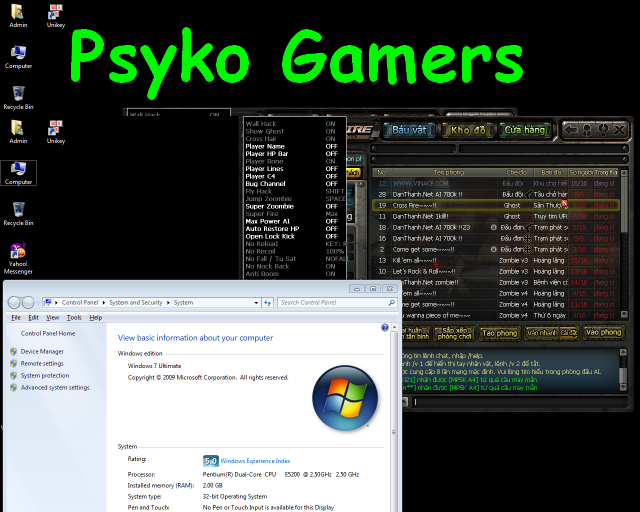Click the shield icon beside Remote settings

[x=13, y=363]
